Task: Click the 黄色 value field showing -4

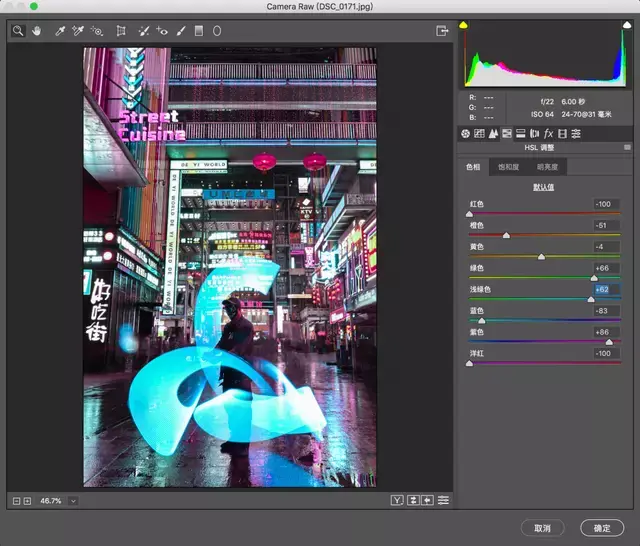Action: click(607, 246)
